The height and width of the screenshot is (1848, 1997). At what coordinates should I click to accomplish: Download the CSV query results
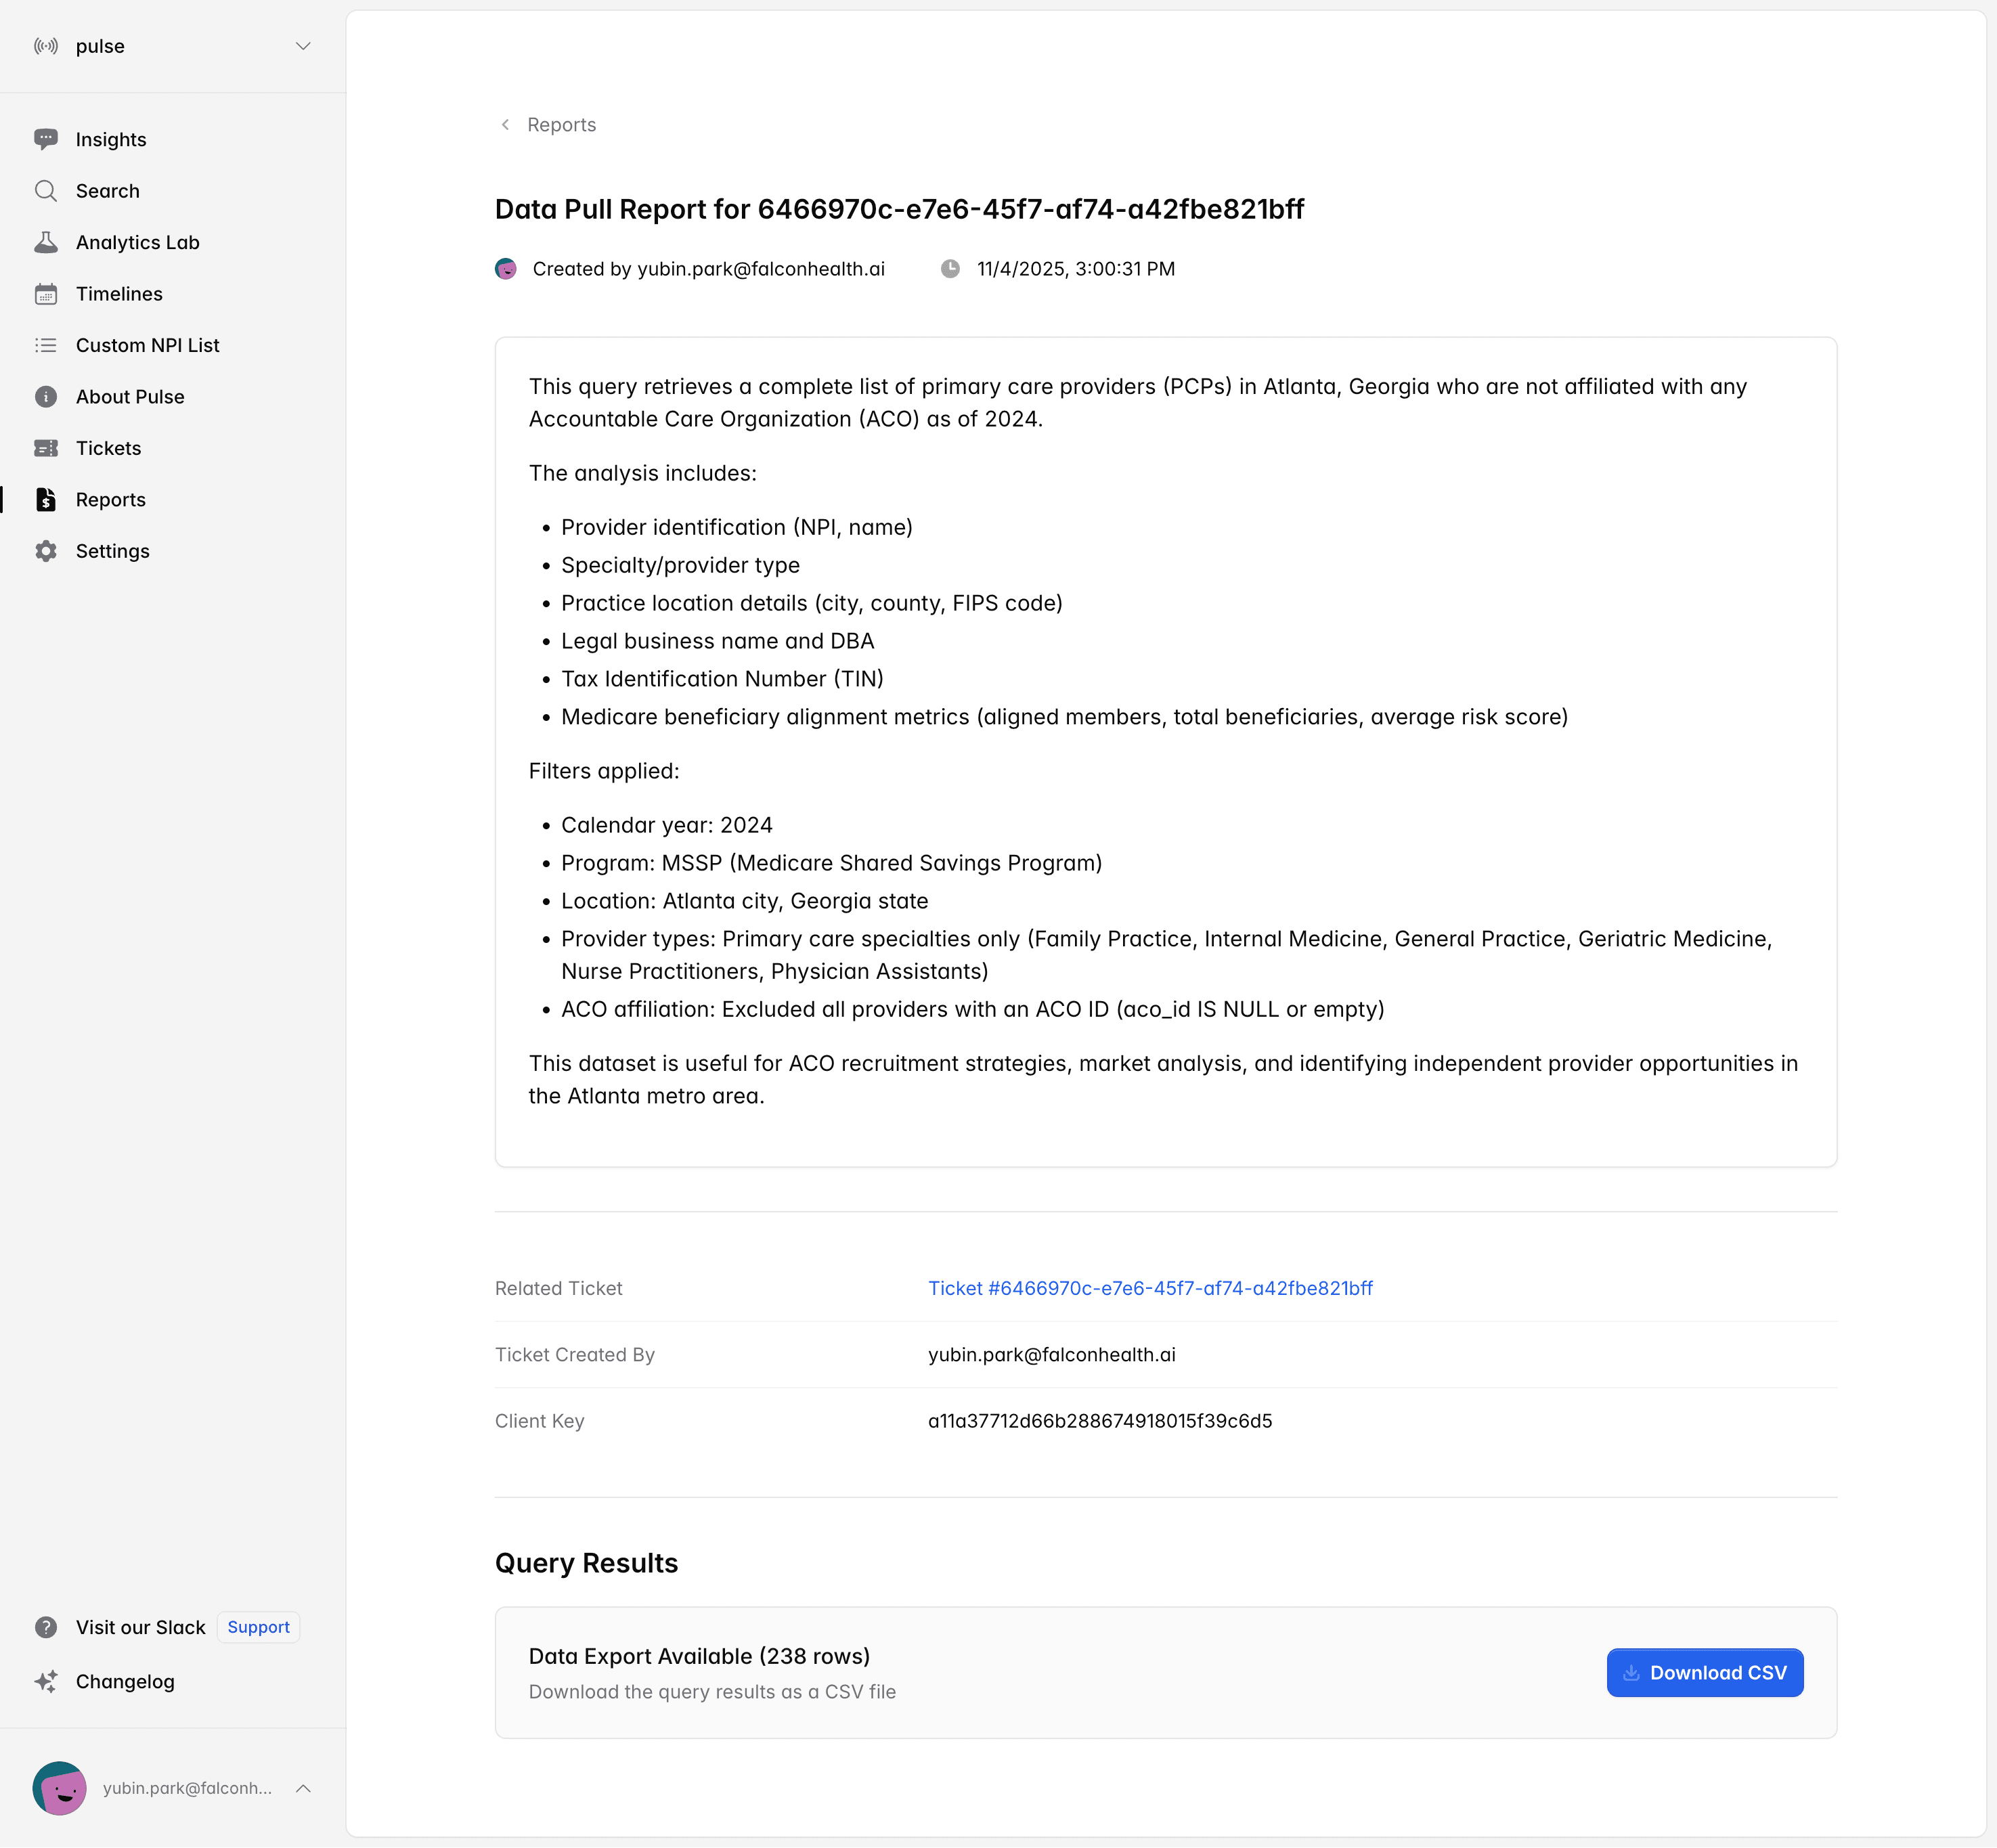(x=1704, y=1672)
